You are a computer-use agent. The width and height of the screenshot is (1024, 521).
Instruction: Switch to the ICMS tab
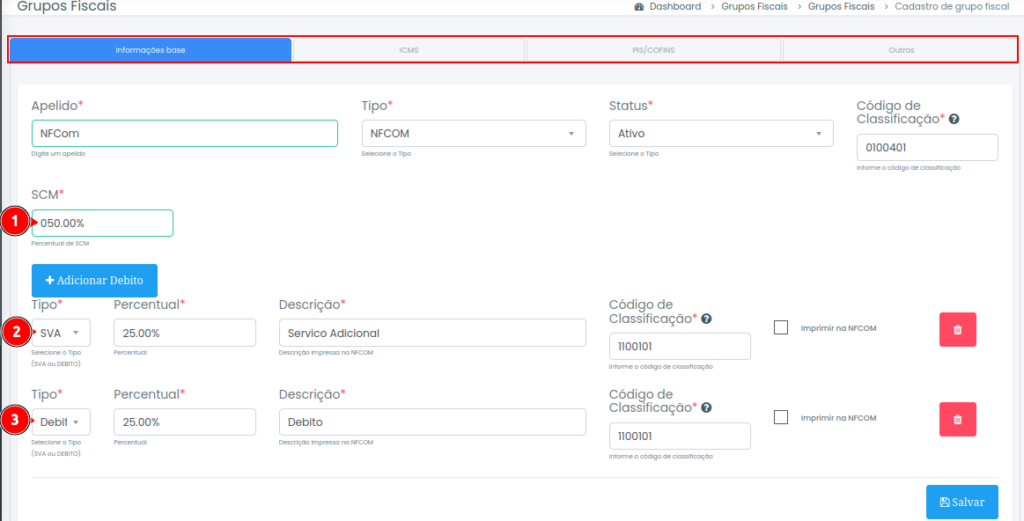click(x=408, y=50)
